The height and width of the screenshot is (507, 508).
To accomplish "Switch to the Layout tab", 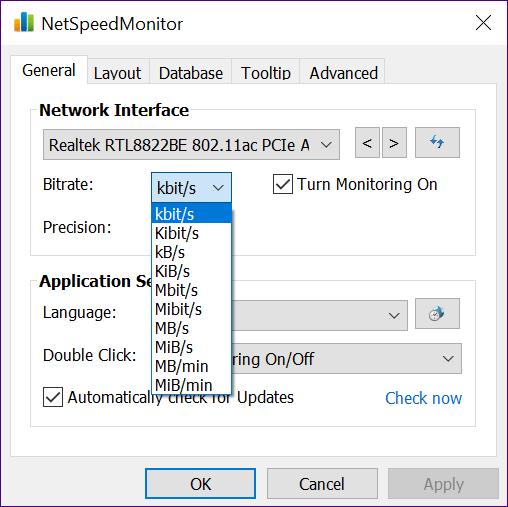I will (118, 73).
